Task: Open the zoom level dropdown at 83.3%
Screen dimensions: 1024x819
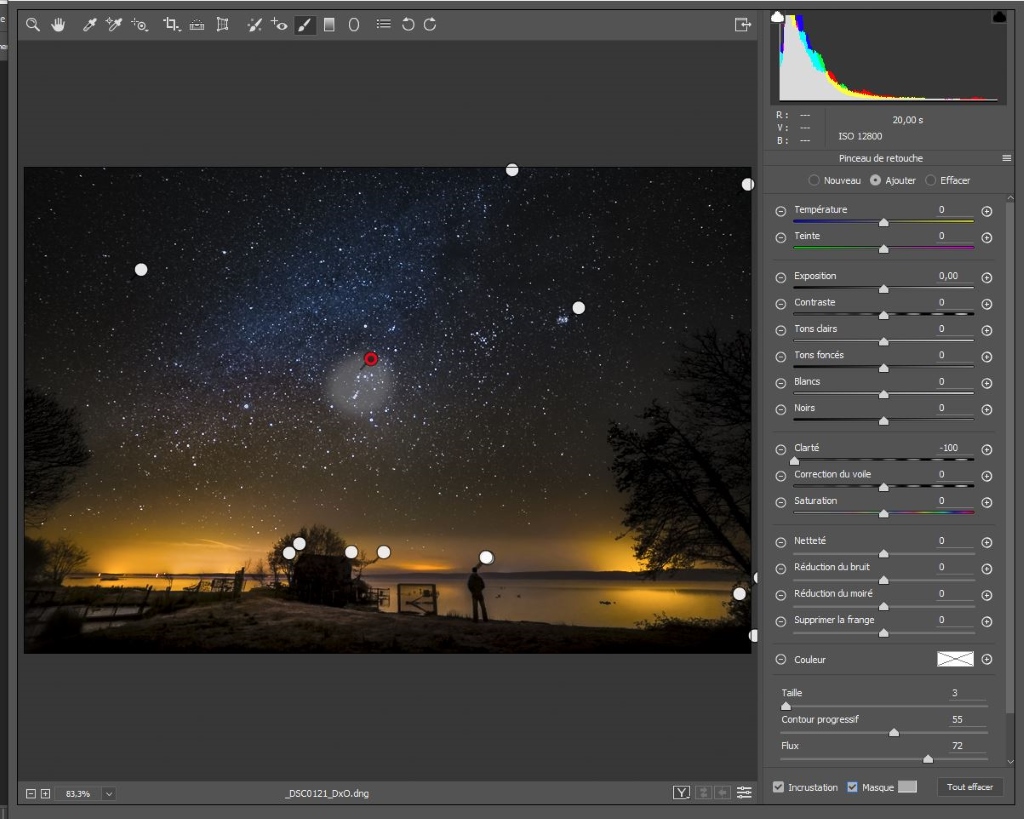Action: [x=108, y=794]
